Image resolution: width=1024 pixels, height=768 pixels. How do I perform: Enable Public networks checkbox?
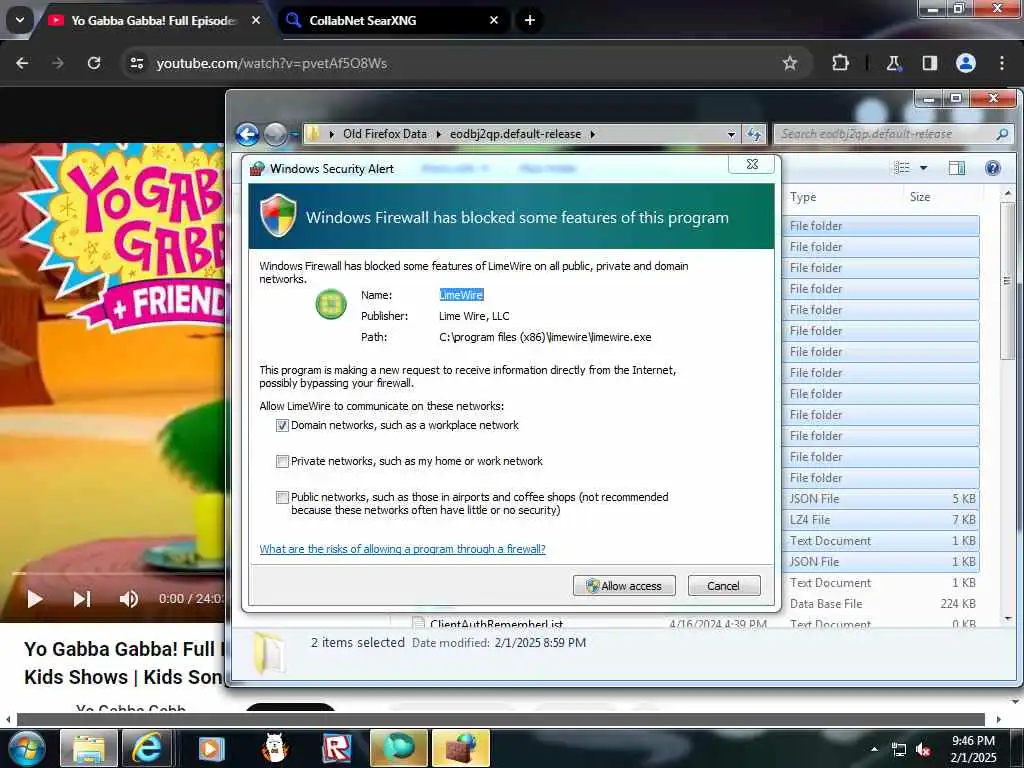click(x=282, y=498)
